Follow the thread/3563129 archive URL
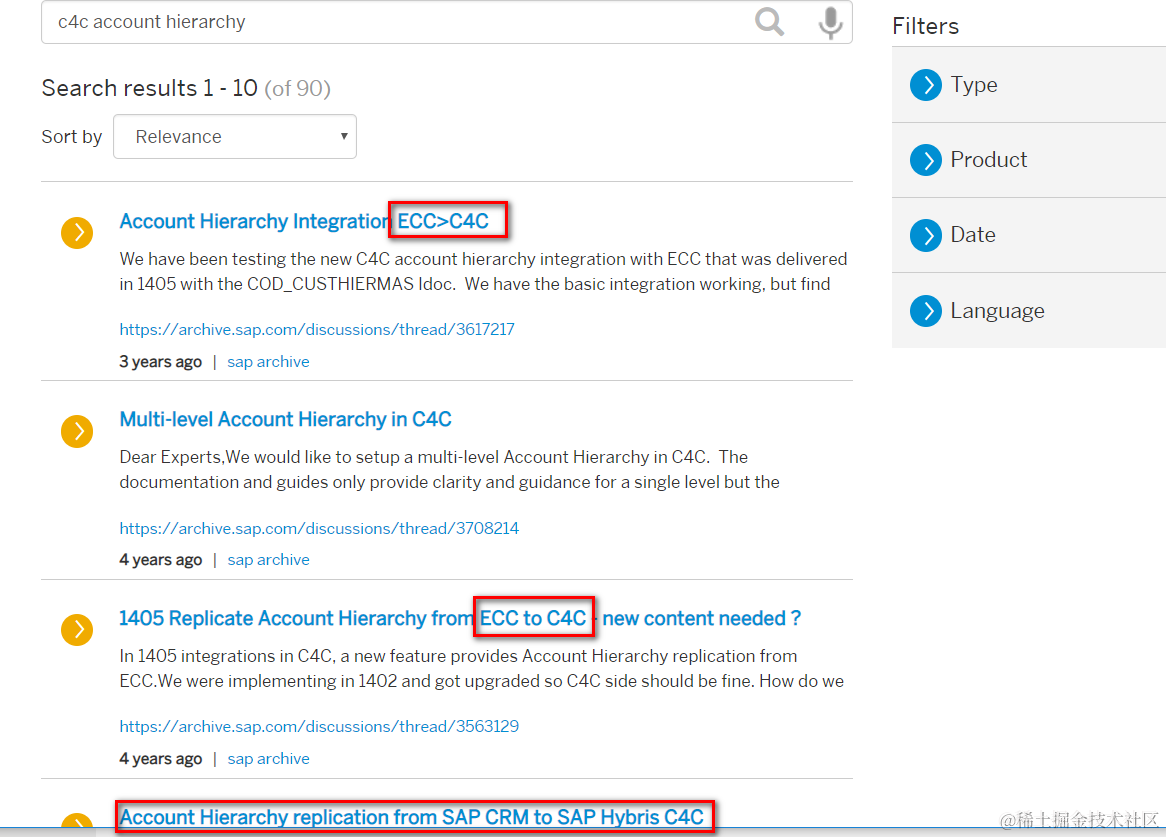This screenshot has height=837, width=1166. (319, 726)
